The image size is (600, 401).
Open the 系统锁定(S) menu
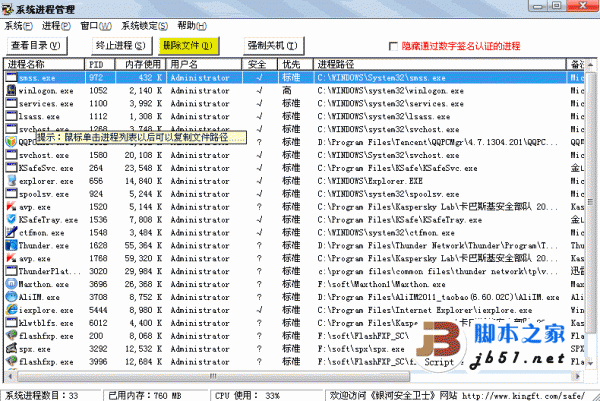pos(145,26)
